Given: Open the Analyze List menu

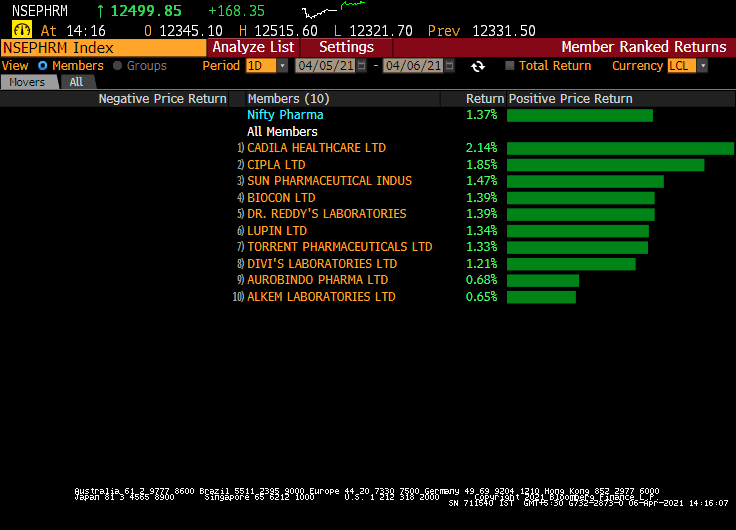Looking at the screenshot, I should click(253, 47).
